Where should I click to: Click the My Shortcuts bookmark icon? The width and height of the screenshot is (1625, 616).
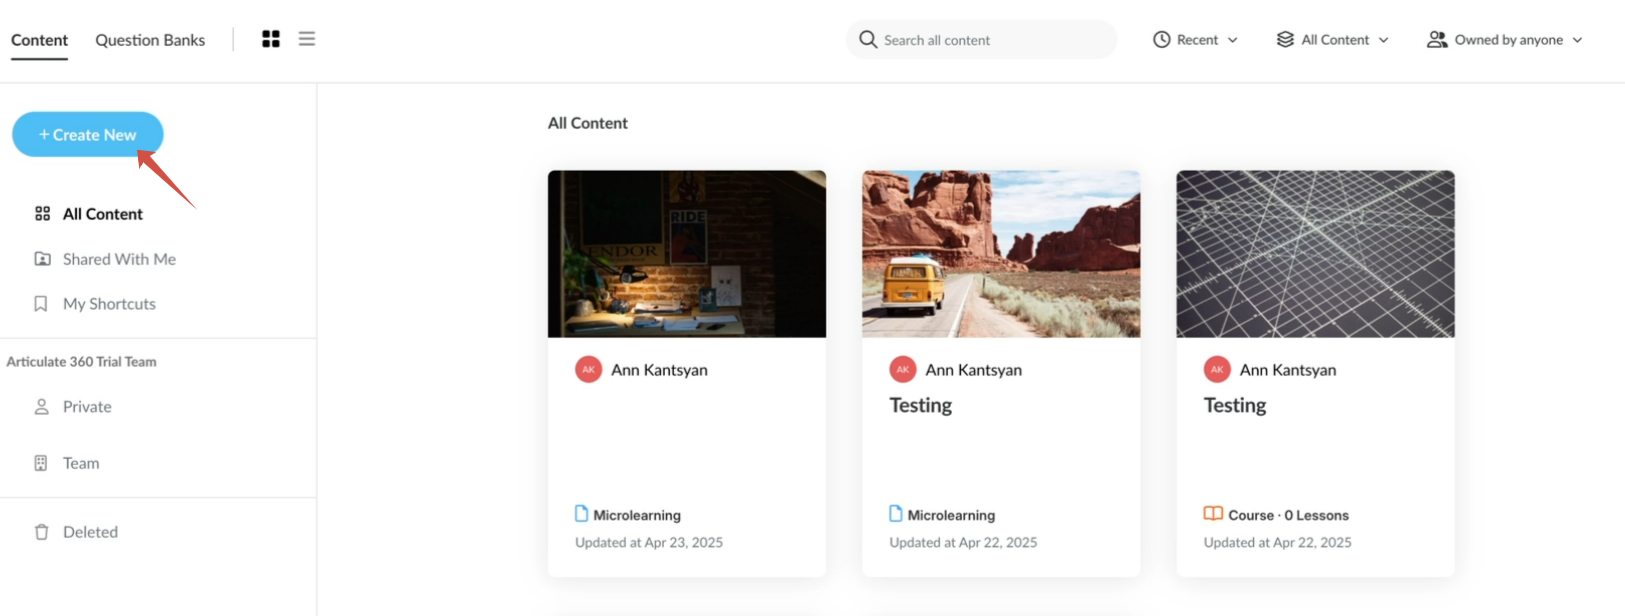(41, 304)
